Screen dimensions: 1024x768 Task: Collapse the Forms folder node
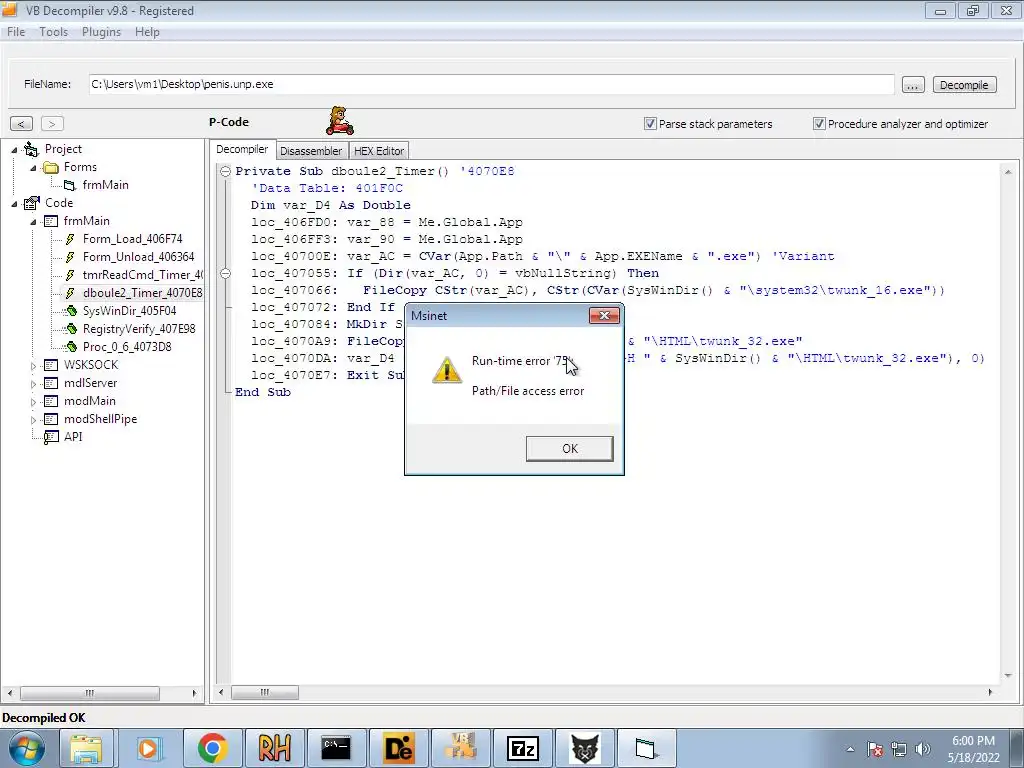[x=33, y=168]
